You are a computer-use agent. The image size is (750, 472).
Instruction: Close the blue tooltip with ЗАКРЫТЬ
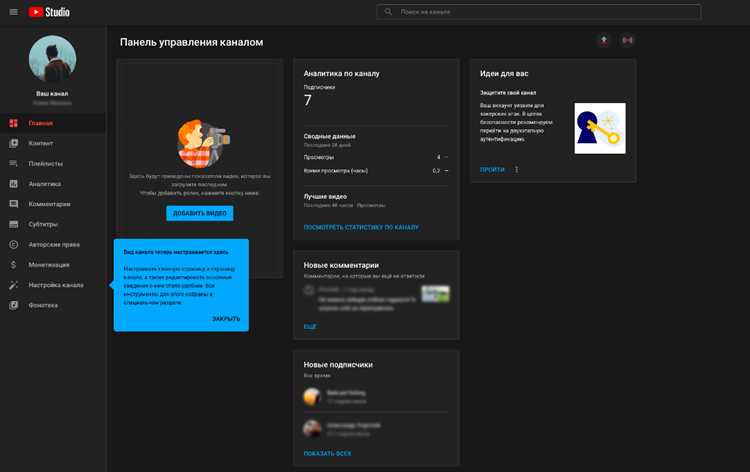click(226, 319)
